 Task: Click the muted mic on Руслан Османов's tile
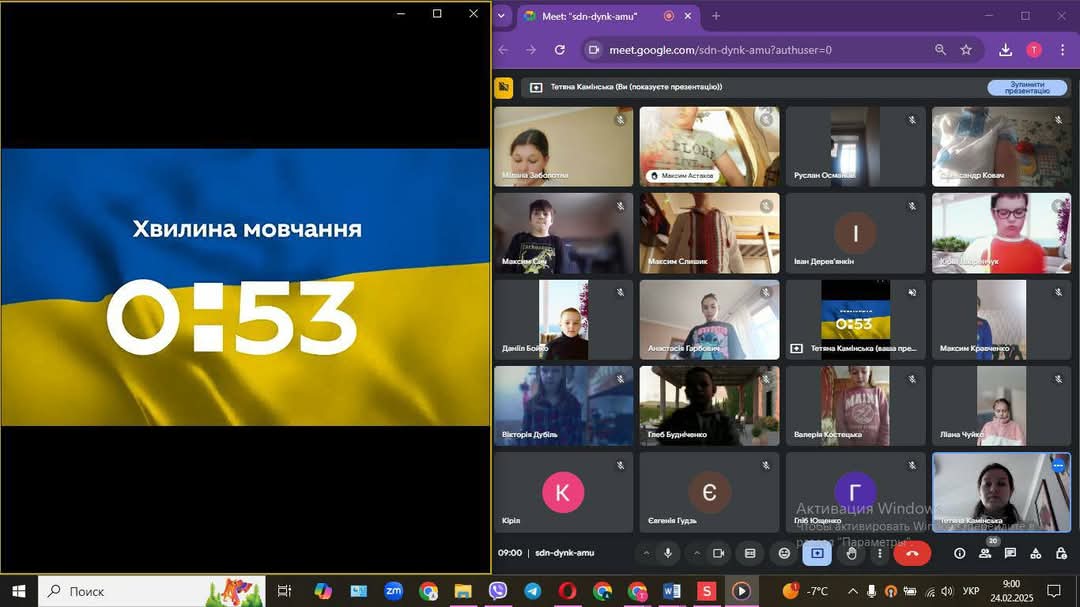pyautogui.click(x=912, y=120)
